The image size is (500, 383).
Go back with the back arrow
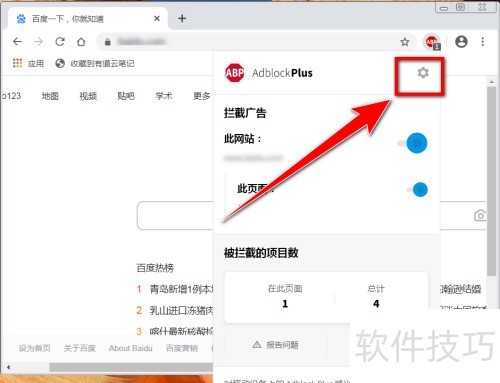tap(17, 42)
